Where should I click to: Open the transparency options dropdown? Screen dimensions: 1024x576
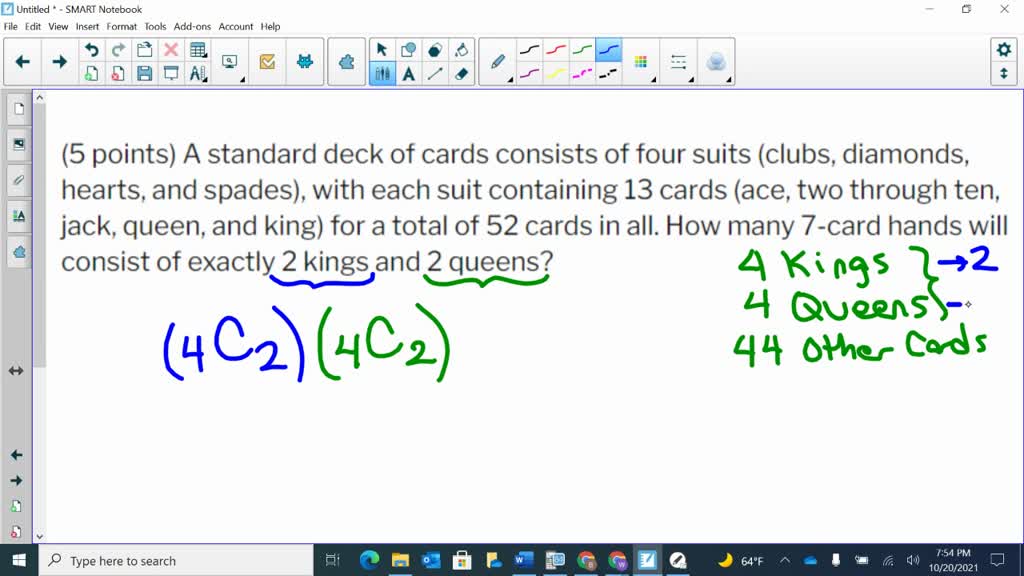click(x=716, y=62)
